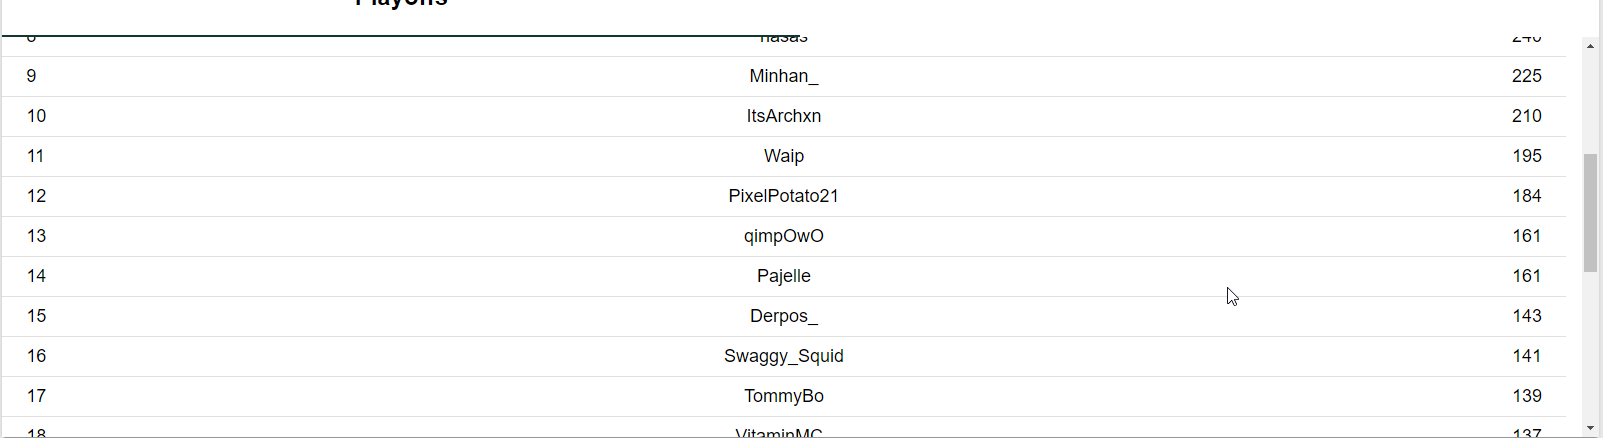Screen dimensions: 1603x438
Task: Click the vertical scrollbar thumb
Action: 1590,213
